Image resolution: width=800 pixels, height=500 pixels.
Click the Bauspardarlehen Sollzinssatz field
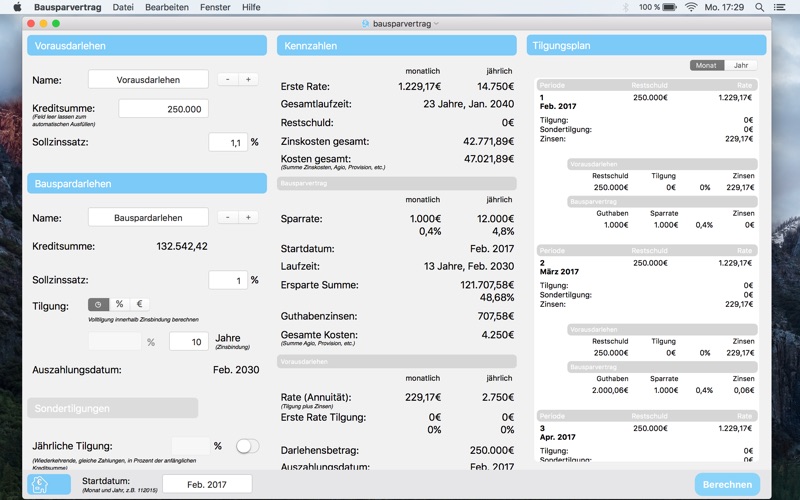[228, 280]
